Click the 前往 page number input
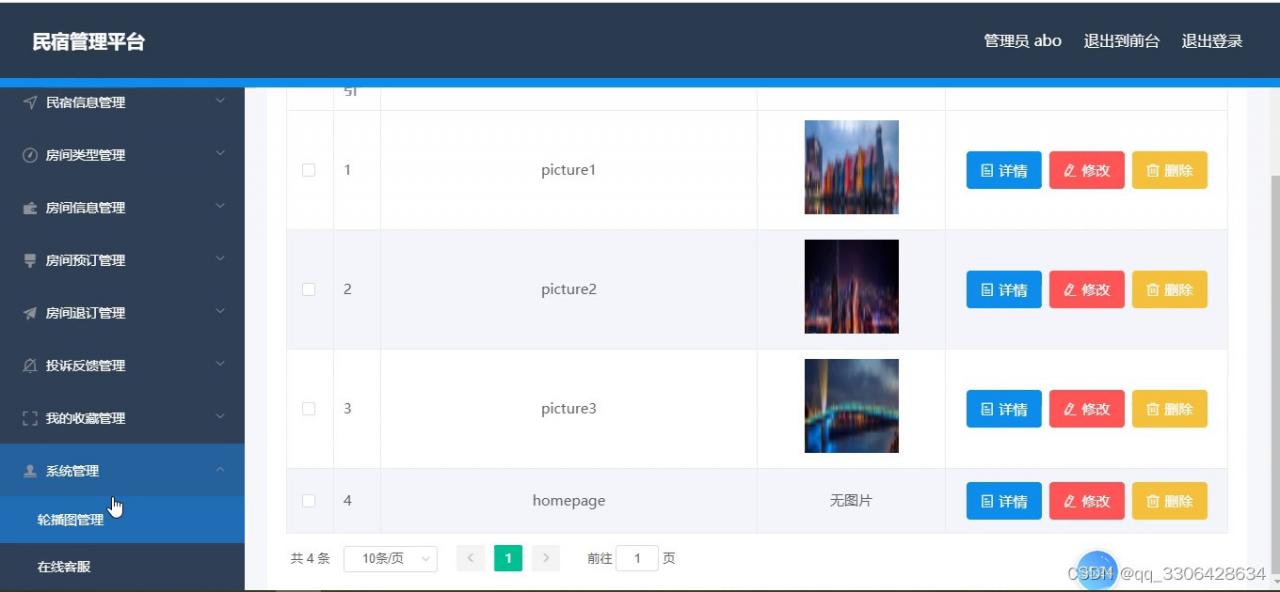 point(637,558)
